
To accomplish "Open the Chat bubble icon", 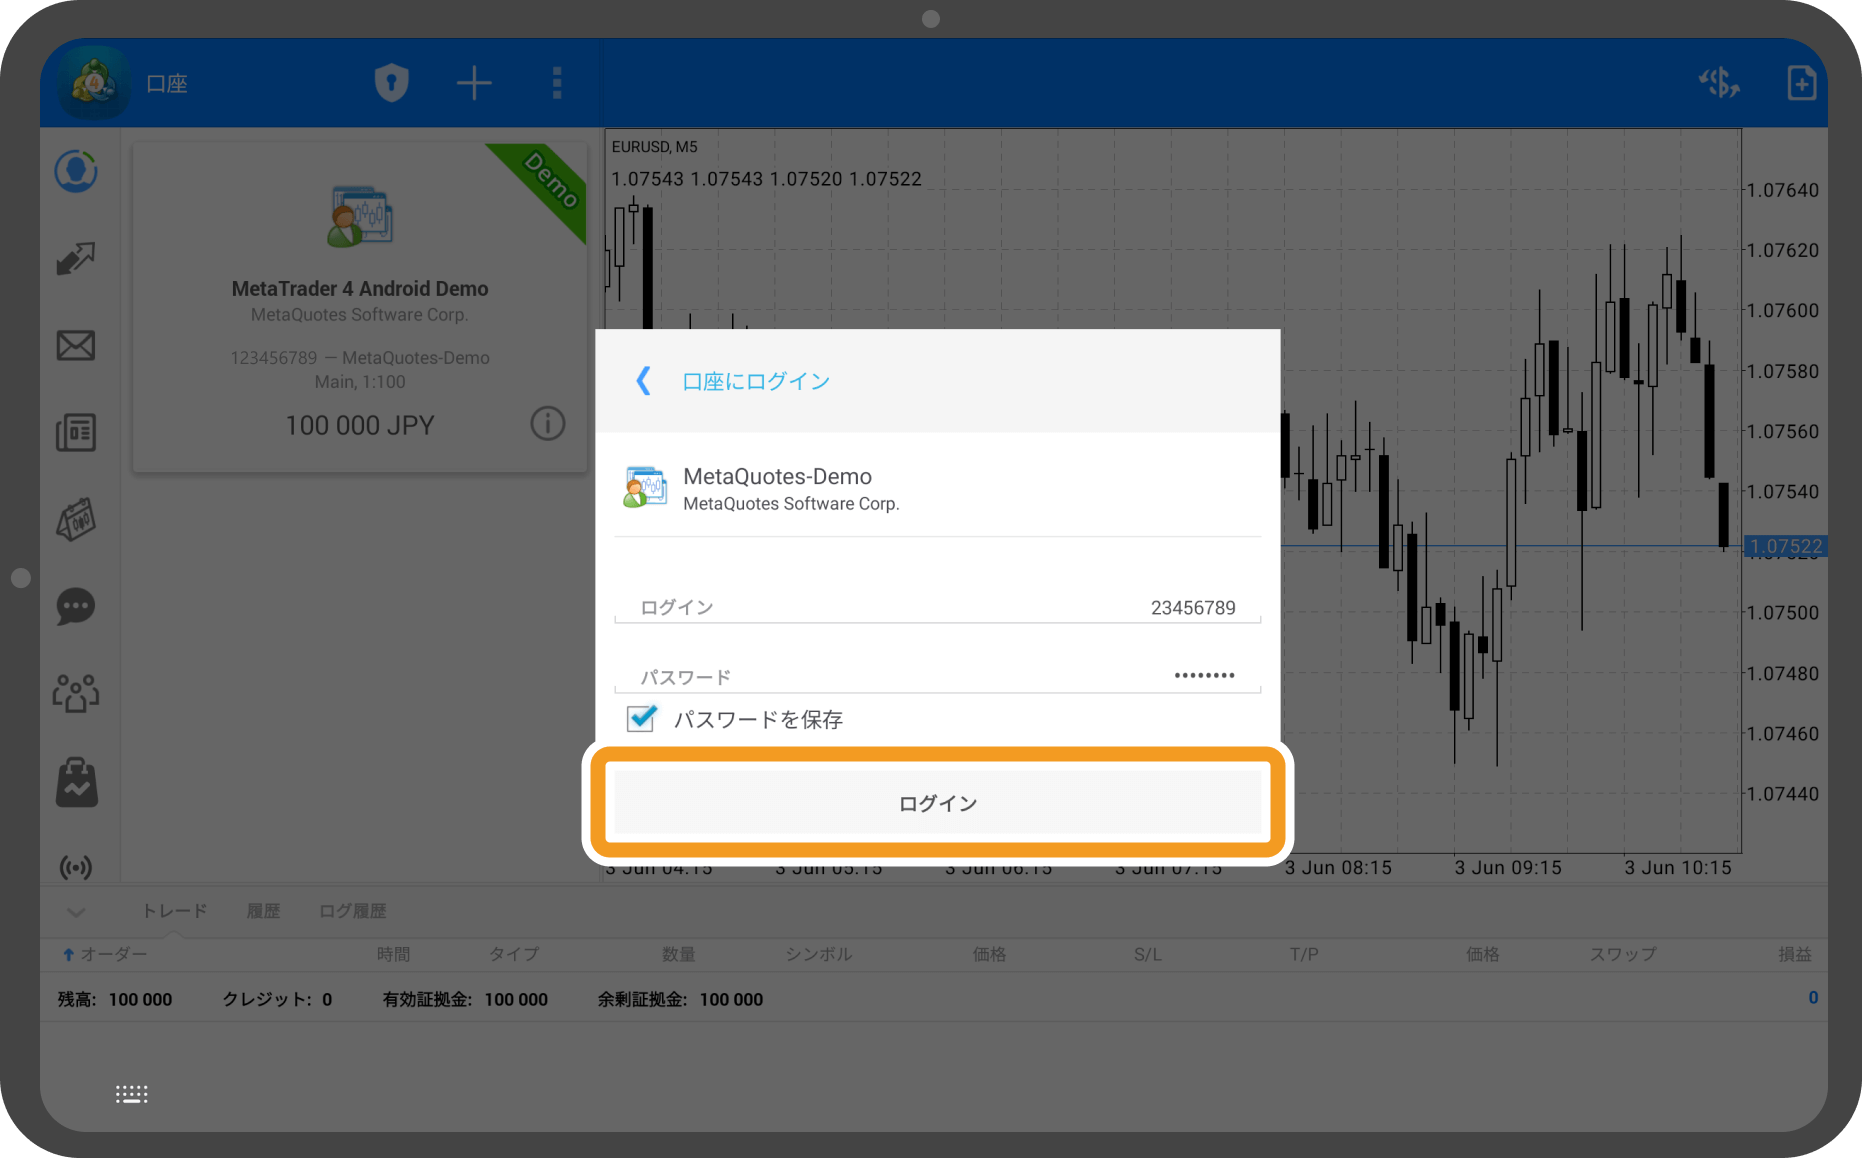I will (76, 606).
